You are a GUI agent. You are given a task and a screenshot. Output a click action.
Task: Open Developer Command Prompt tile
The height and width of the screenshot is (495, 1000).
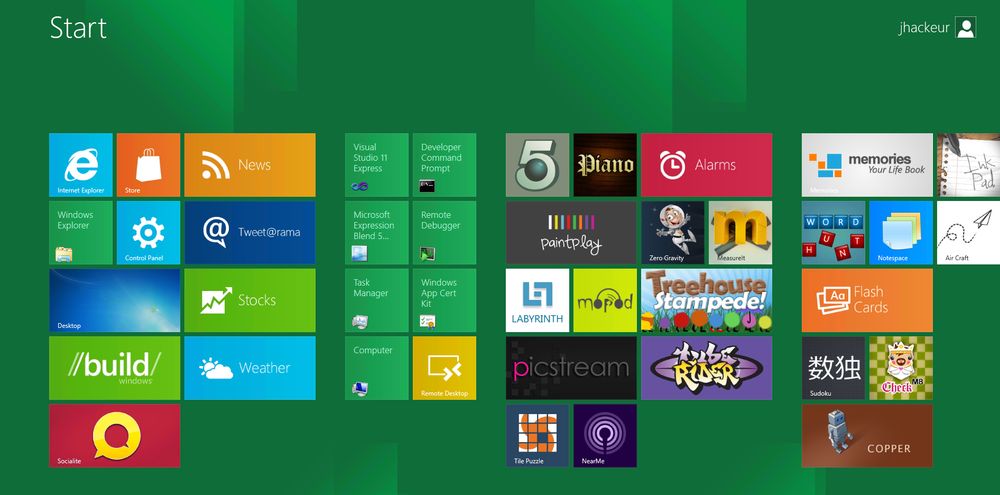pos(445,165)
